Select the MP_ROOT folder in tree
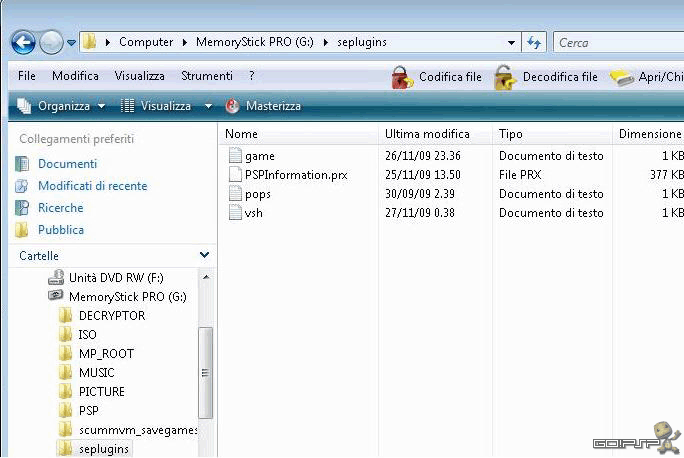Viewport: 684px width, 458px height. coord(106,354)
